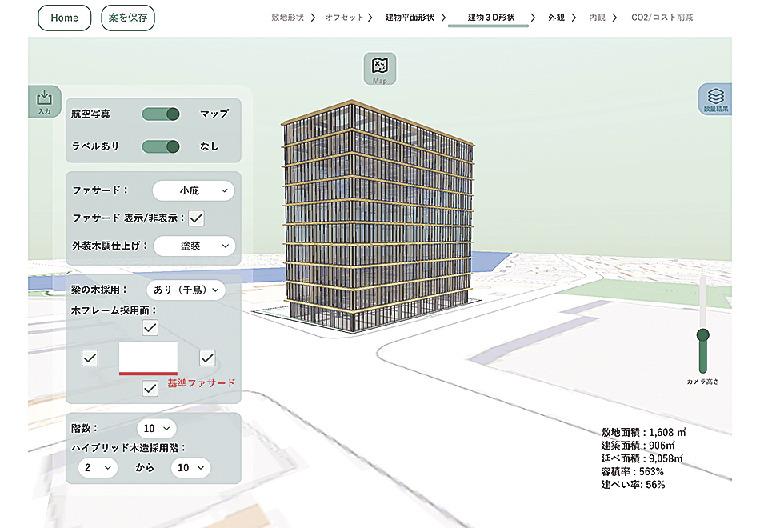Open the 入力 input panel icon
Image resolution: width=760 pixels, height=528 pixels.
[44, 101]
